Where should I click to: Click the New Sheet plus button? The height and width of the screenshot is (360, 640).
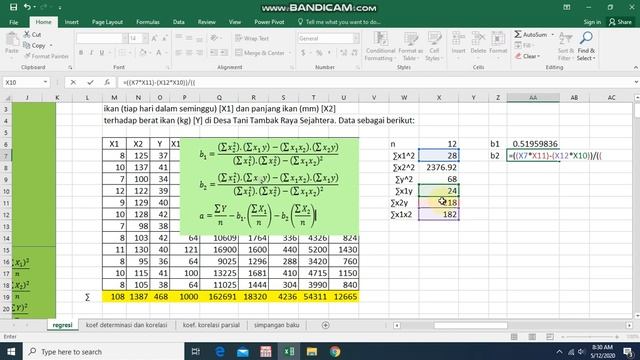325,325
